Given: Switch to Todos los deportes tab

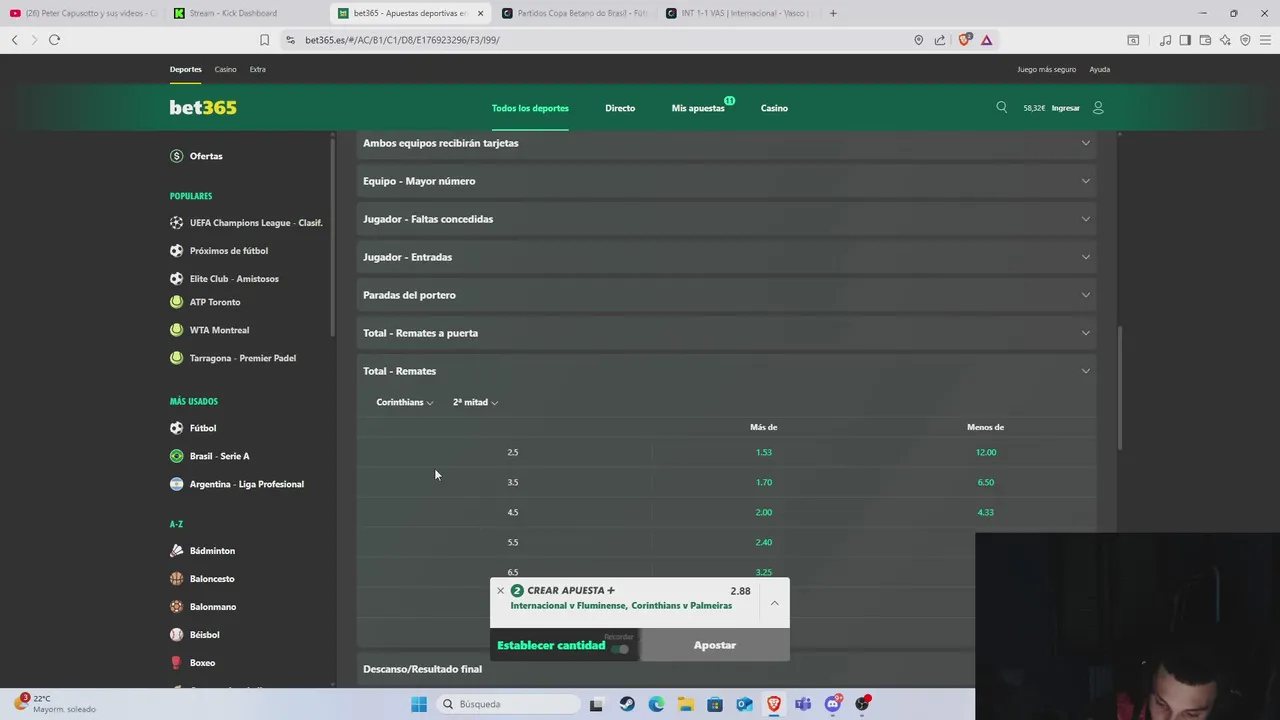Looking at the screenshot, I should click(x=530, y=108).
